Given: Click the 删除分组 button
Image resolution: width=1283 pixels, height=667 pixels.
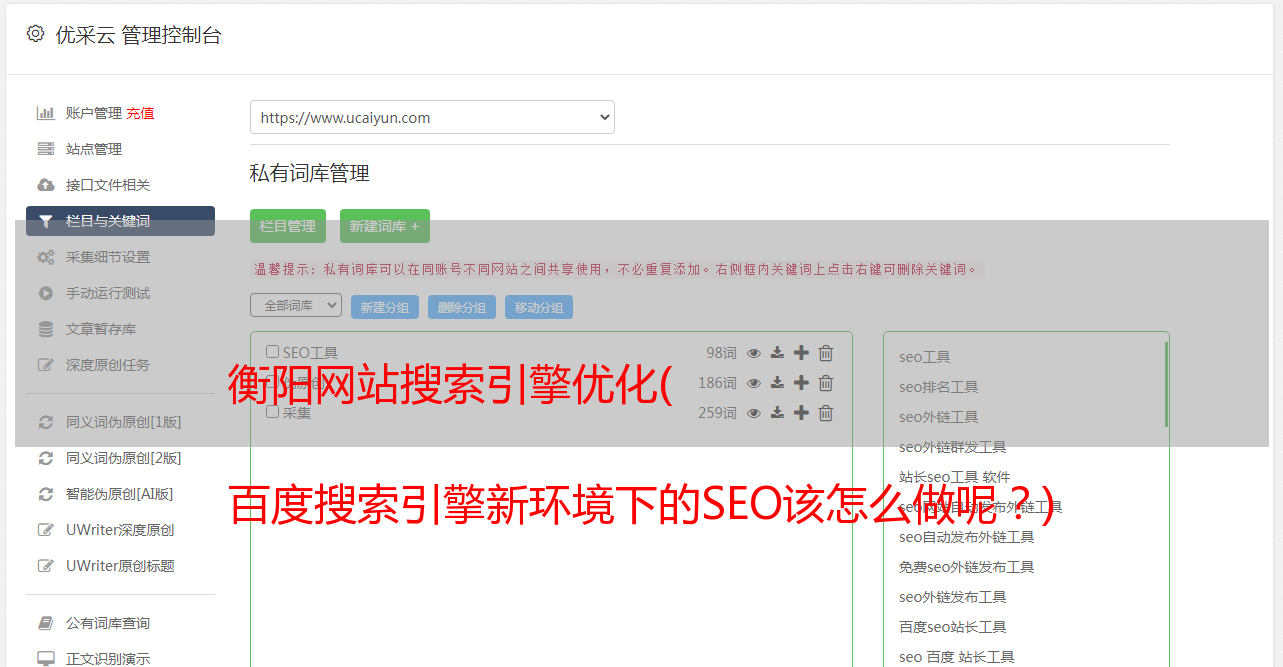Looking at the screenshot, I should [462, 307].
